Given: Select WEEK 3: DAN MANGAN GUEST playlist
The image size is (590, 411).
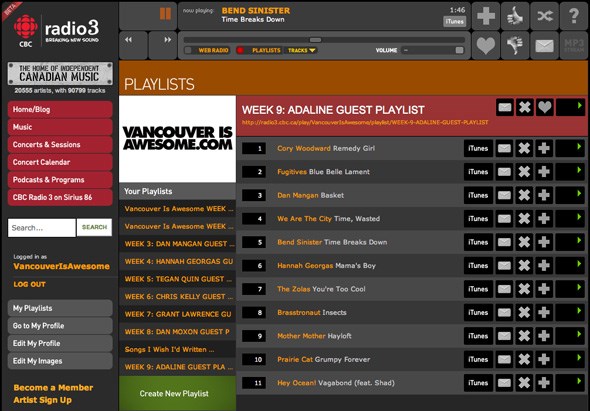Looking at the screenshot, I should (177, 244).
